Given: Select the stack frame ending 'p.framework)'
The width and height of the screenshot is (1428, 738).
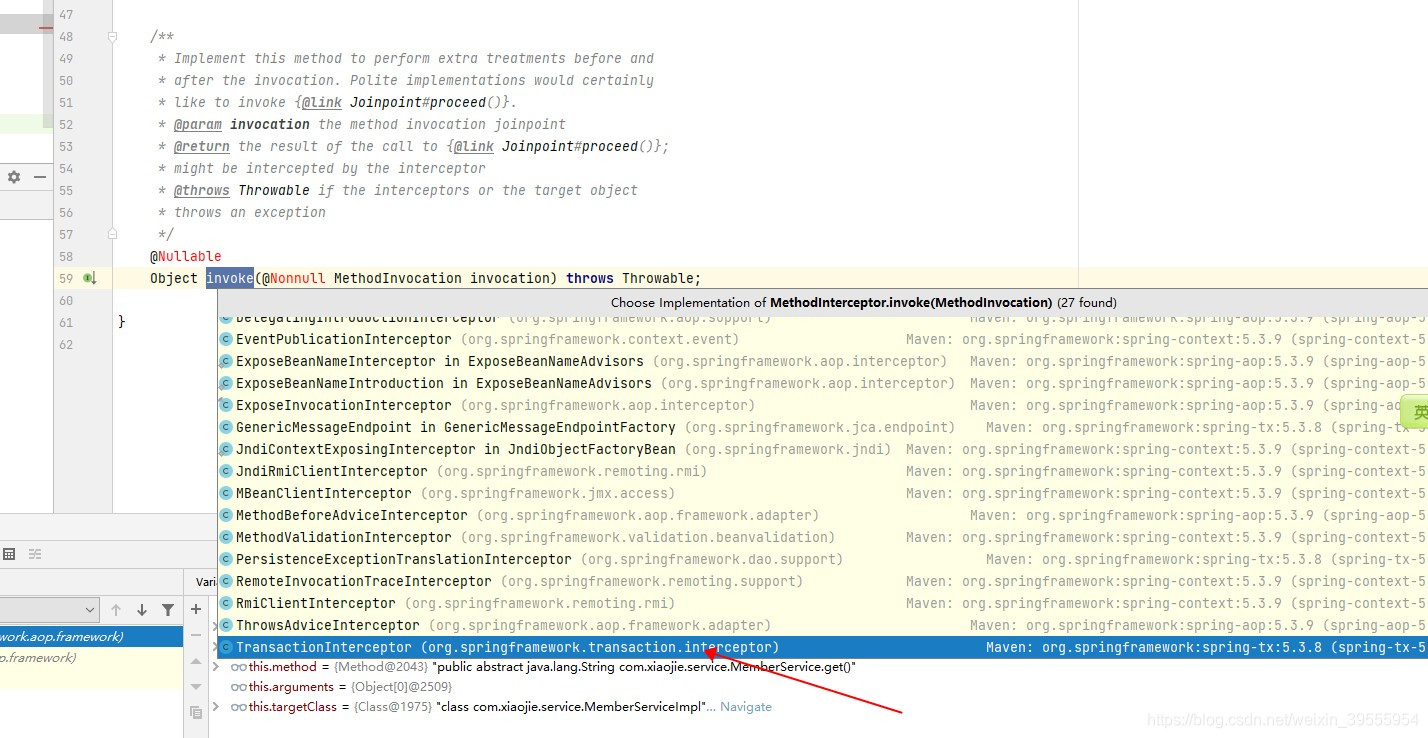Looking at the screenshot, I should [91, 658].
